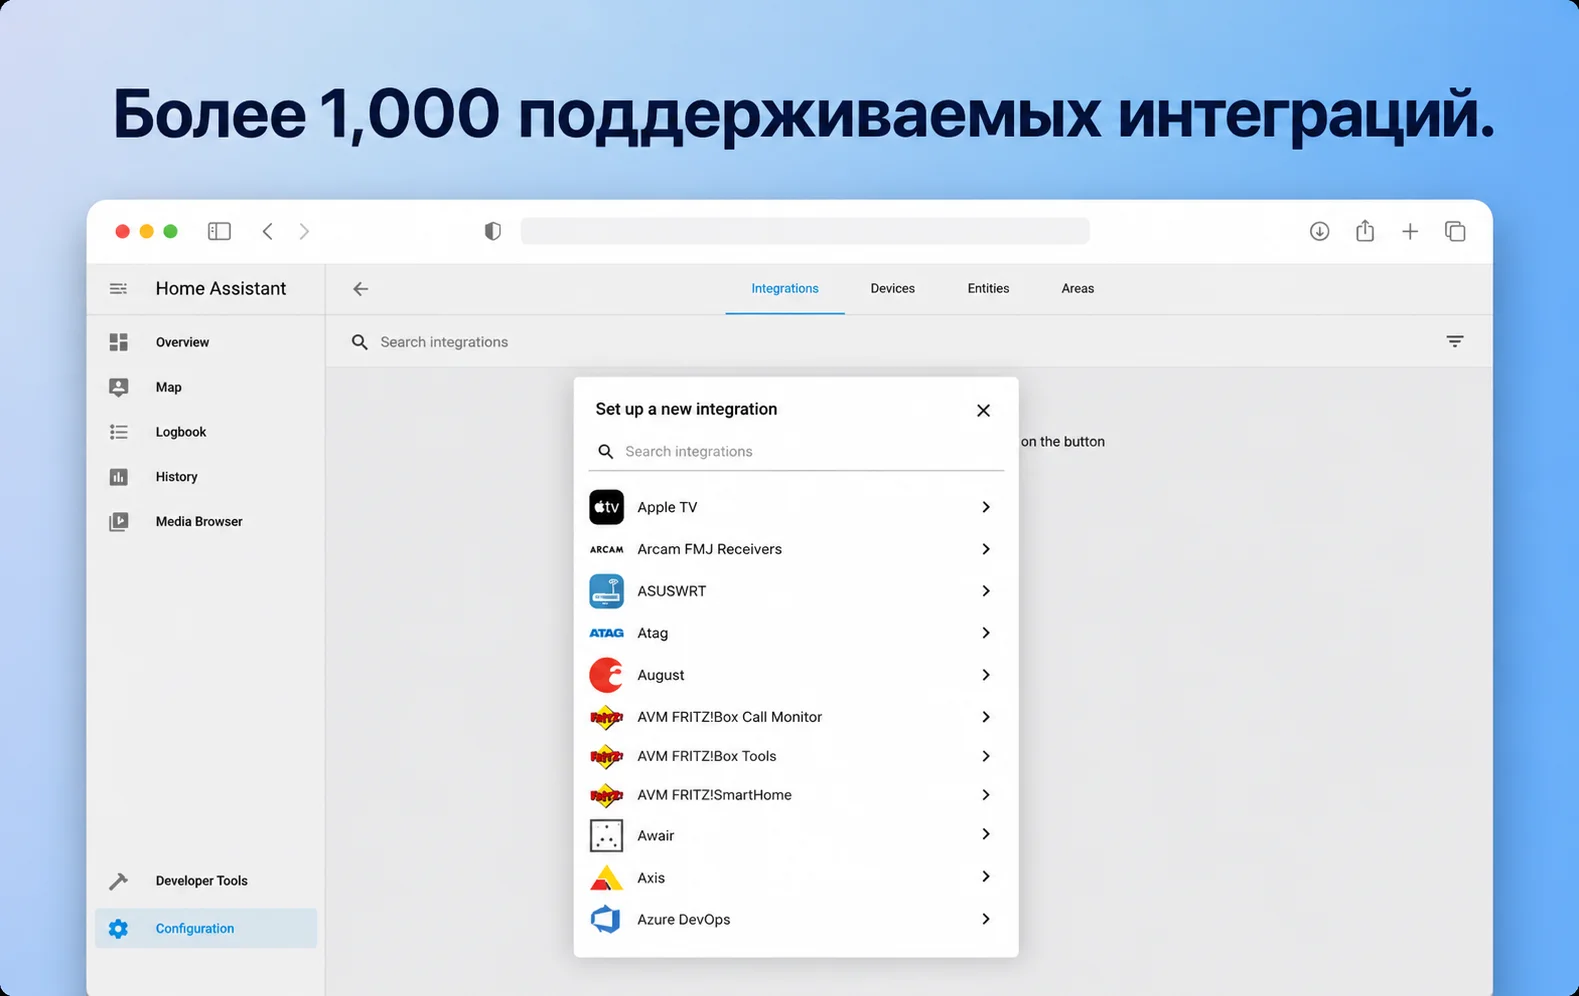Viewport: 1579px width, 996px height.
Task: Click the Apple TV logo icon
Action: pos(606,507)
